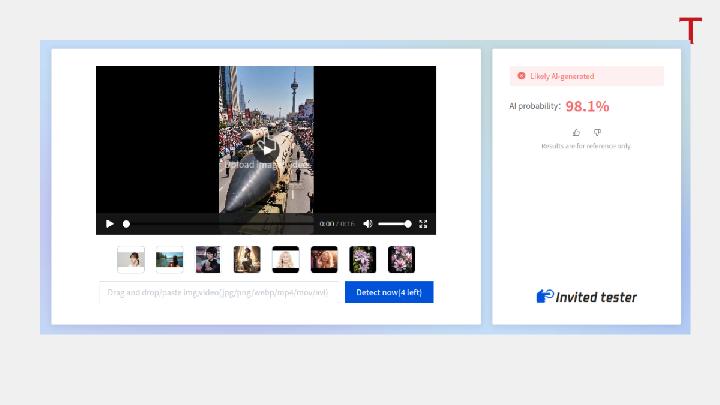Image resolution: width=720 pixels, height=405 pixels.
Task: Select the sample thumbnail of dark-haired person in black
Action: pos(208,259)
